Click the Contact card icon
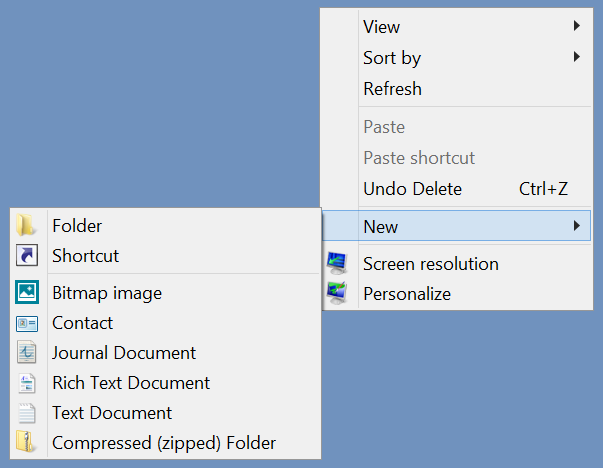Image resolution: width=603 pixels, height=468 pixels. click(x=27, y=323)
